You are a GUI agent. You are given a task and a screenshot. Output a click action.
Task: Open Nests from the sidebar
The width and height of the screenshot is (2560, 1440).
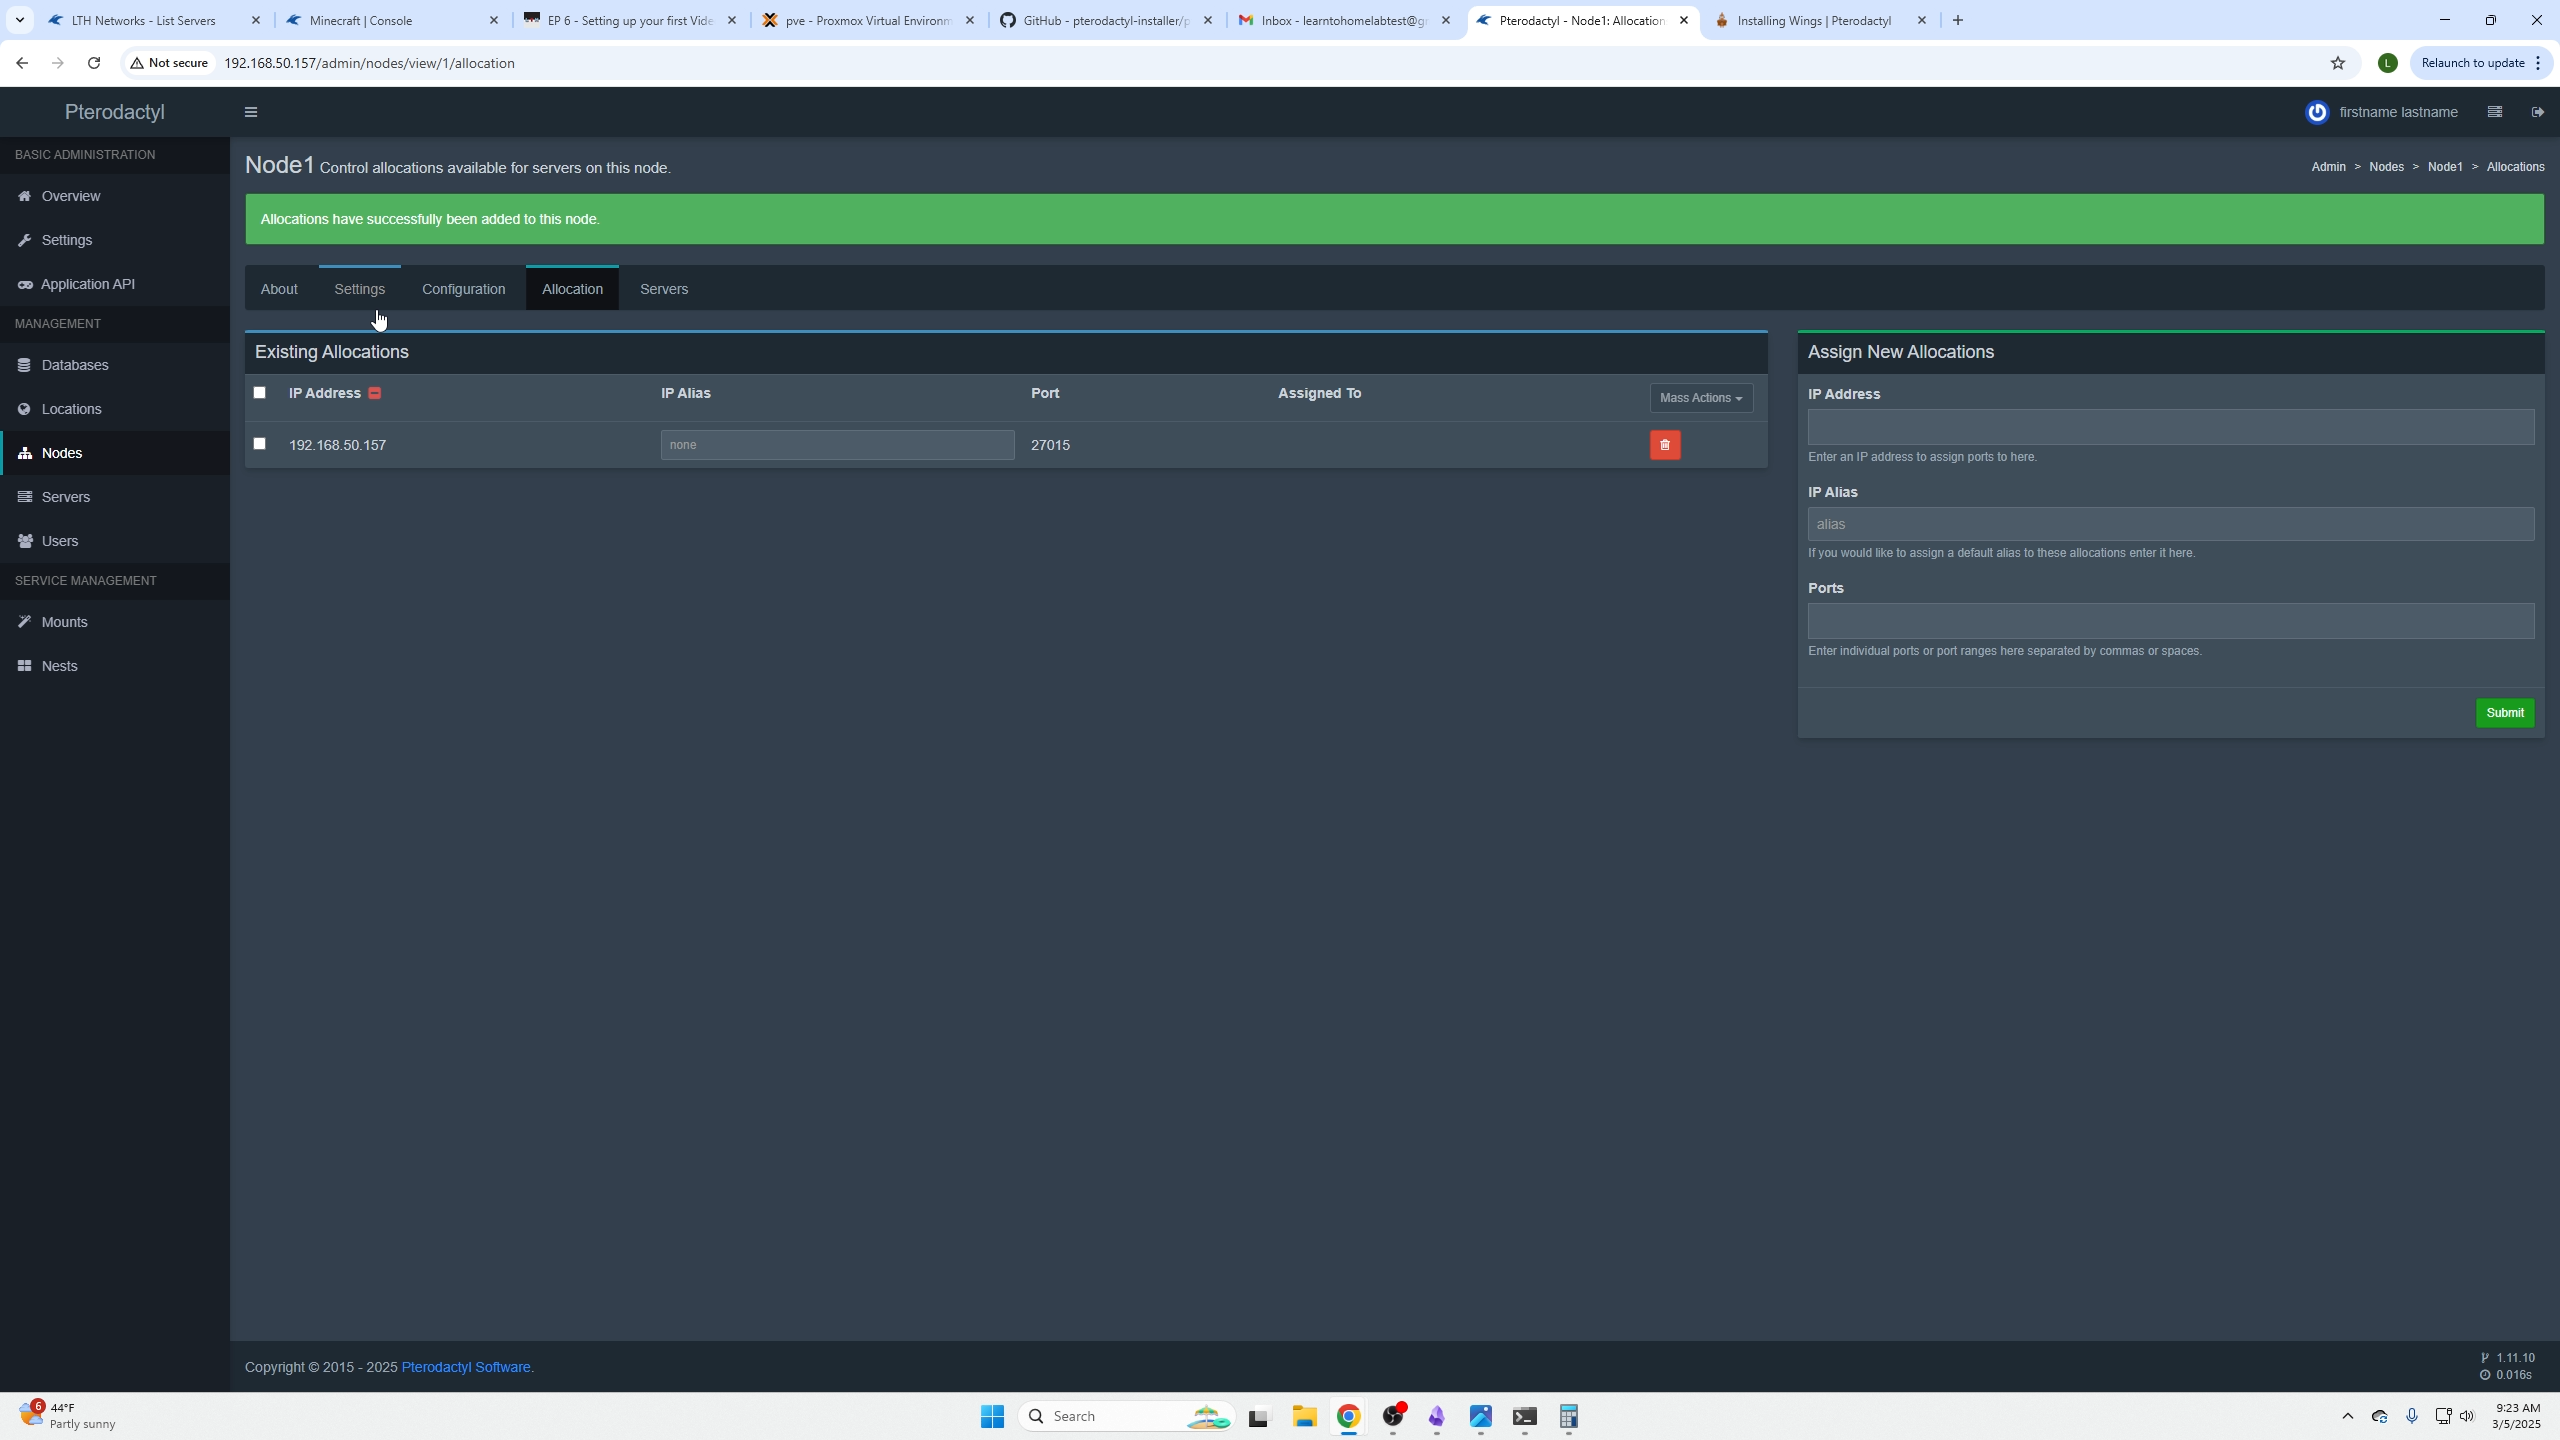coord(59,666)
